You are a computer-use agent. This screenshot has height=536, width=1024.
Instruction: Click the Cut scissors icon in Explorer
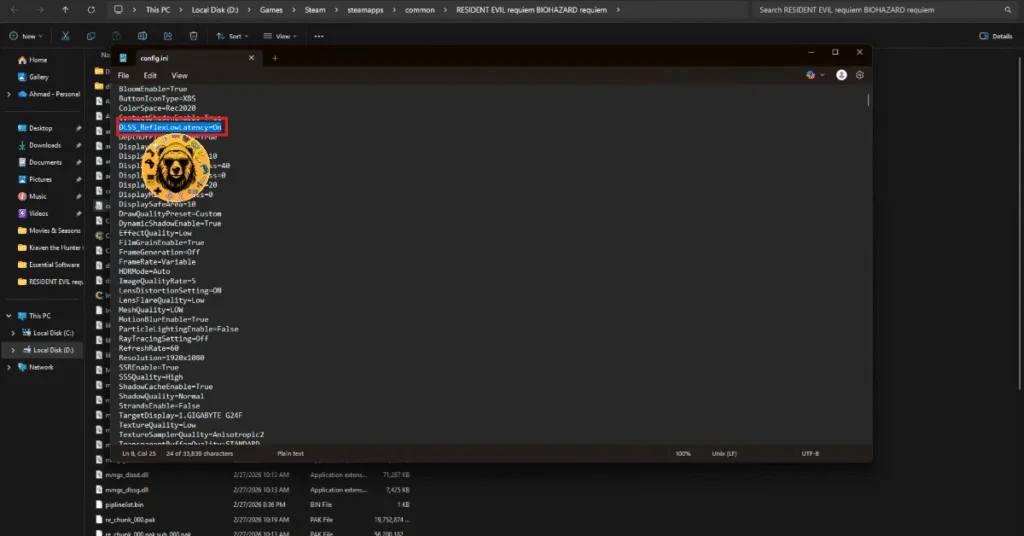(x=64, y=36)
